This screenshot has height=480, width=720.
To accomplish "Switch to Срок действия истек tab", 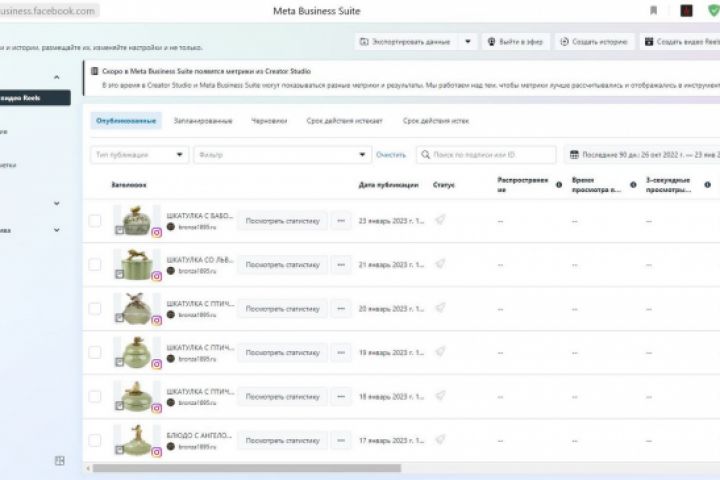I will coord(436,121).
